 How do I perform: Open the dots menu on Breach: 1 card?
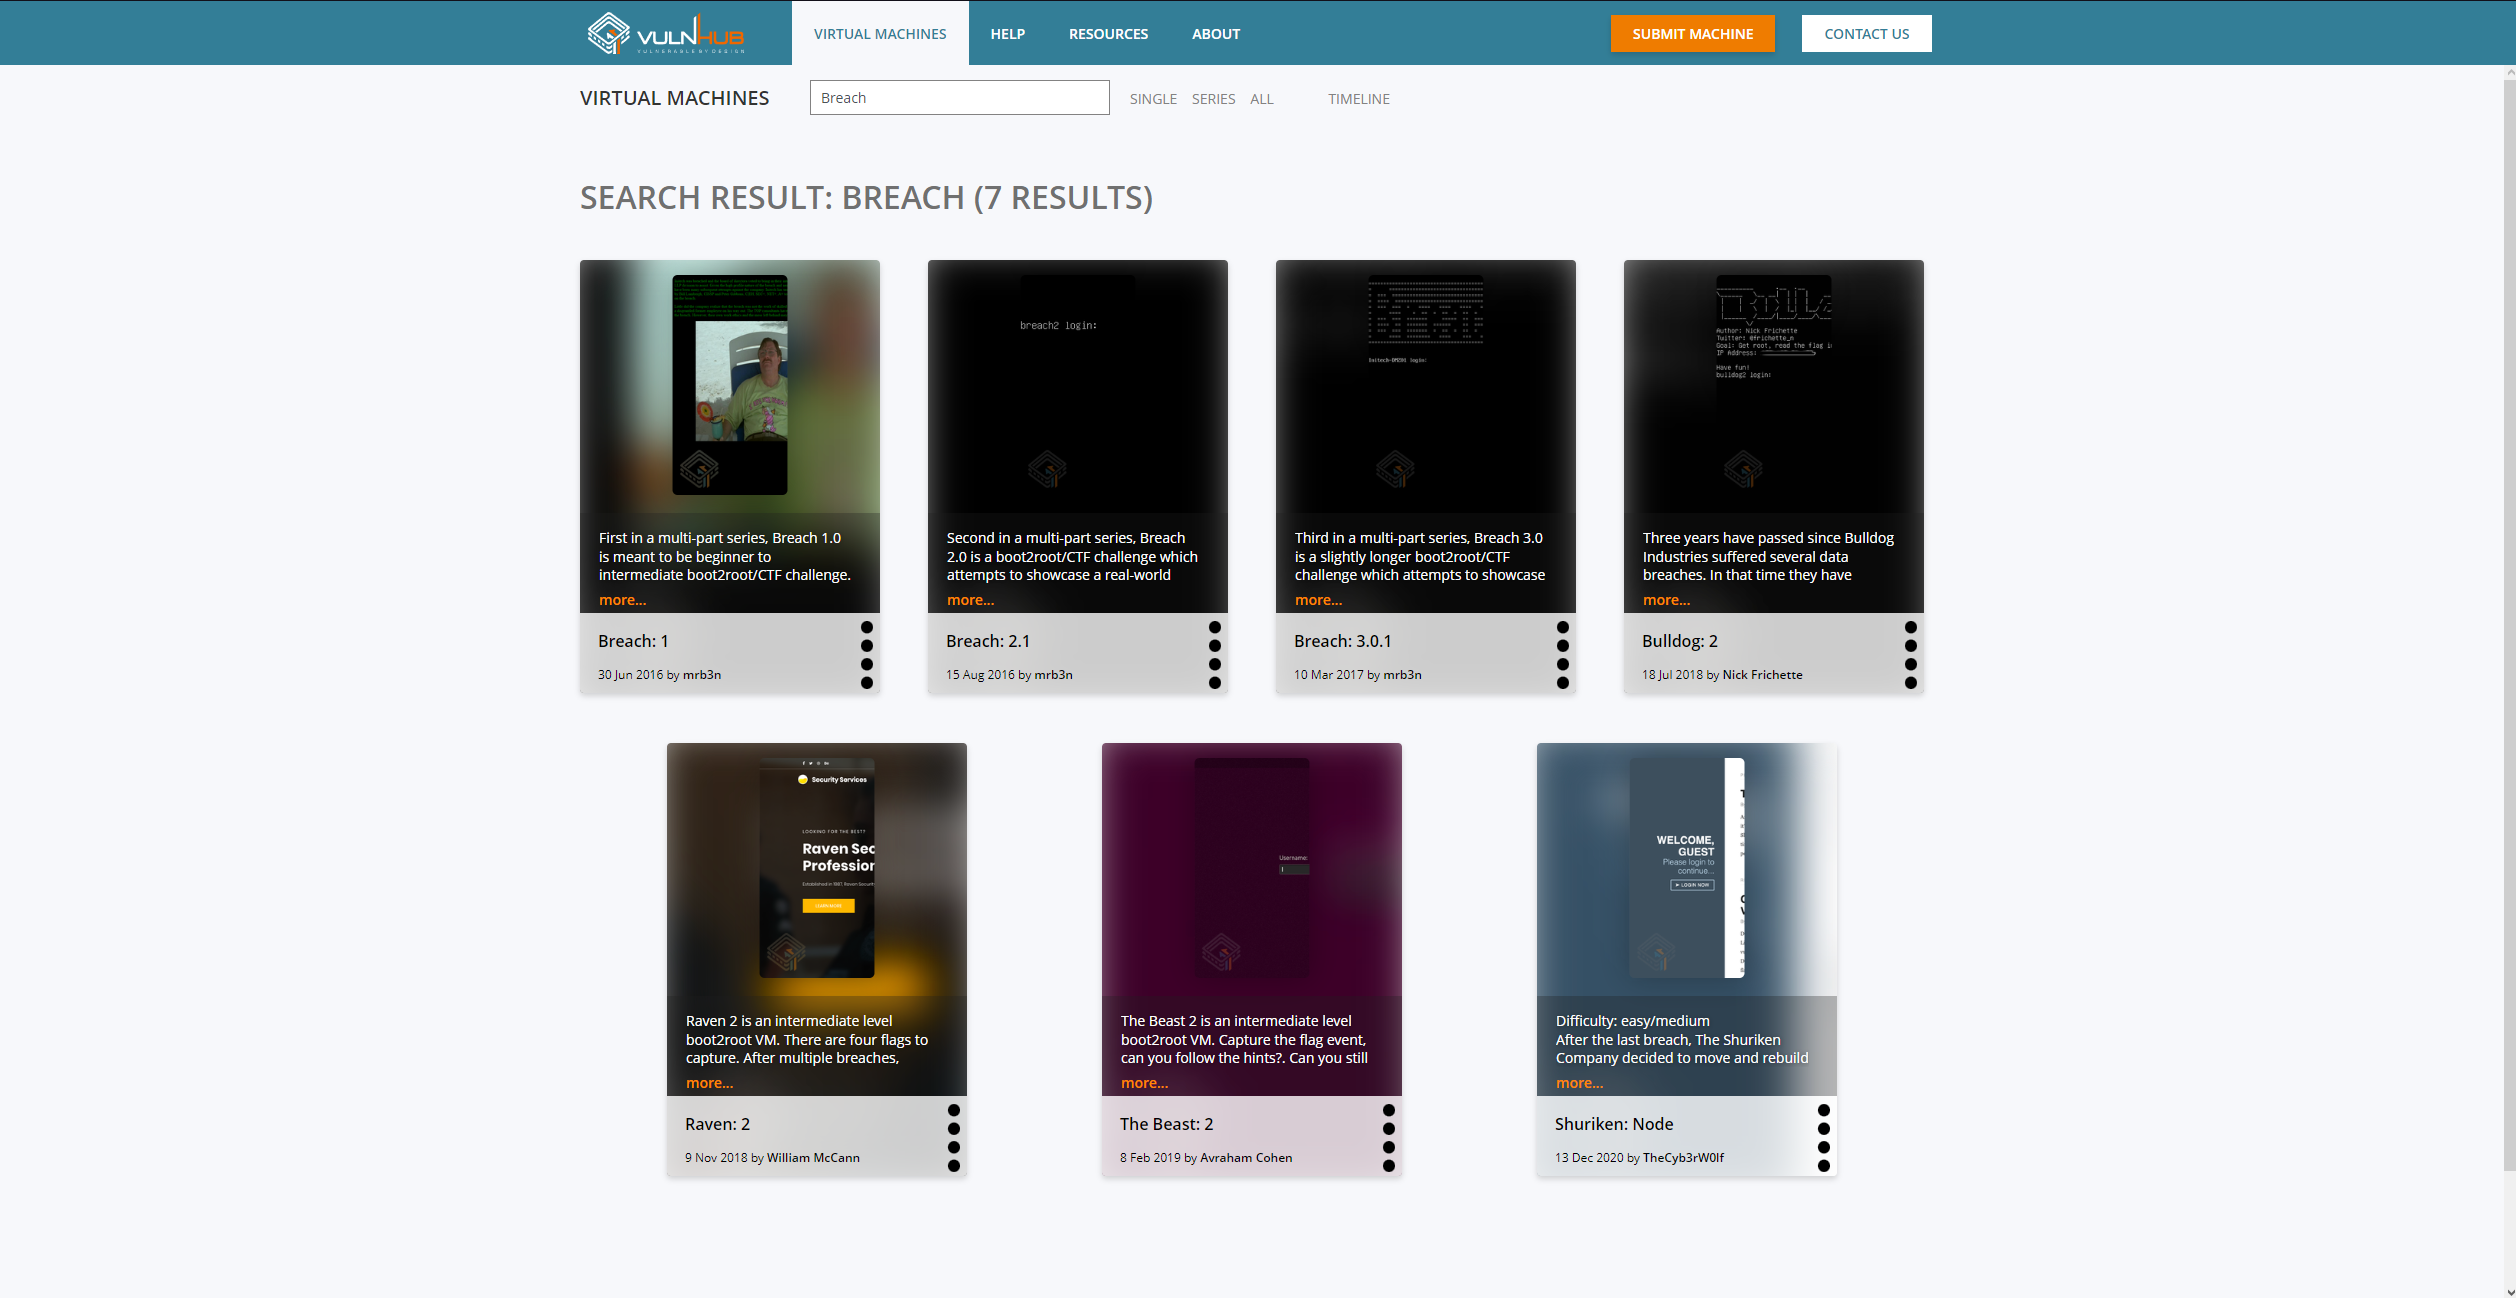tap(866, 655)
